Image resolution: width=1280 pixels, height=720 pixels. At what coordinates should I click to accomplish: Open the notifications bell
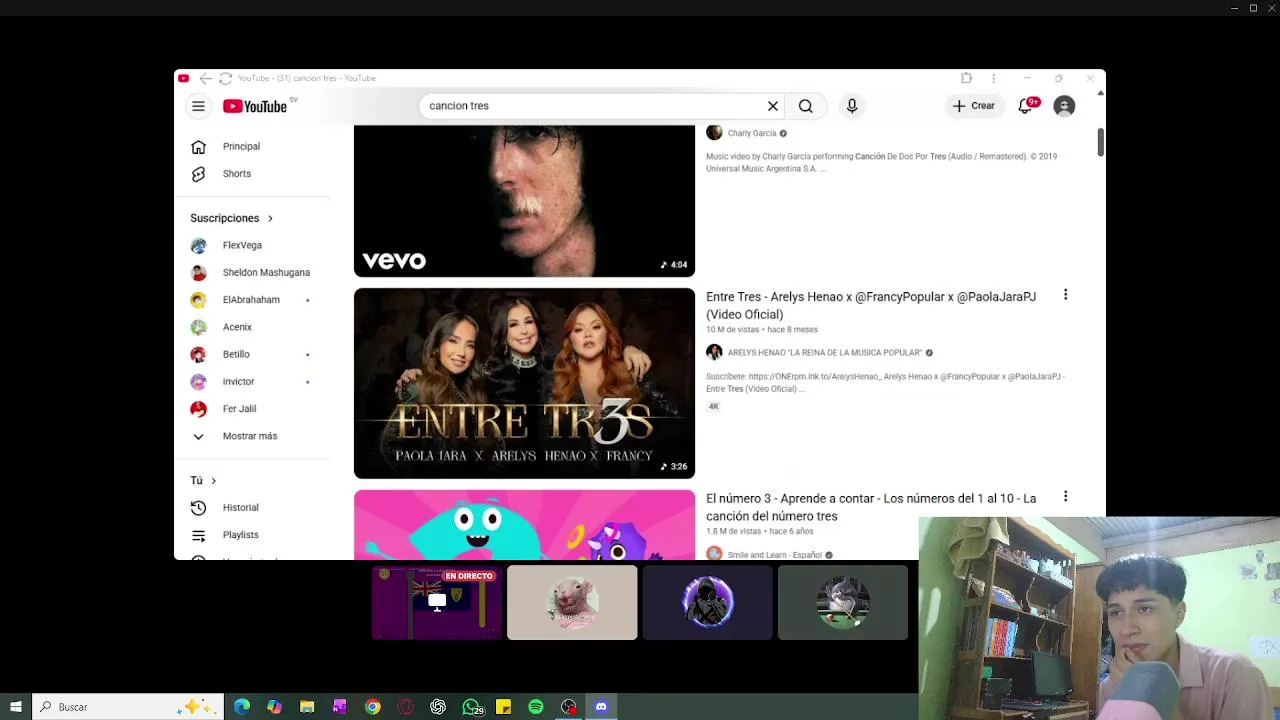click(x=1026, y=106)
